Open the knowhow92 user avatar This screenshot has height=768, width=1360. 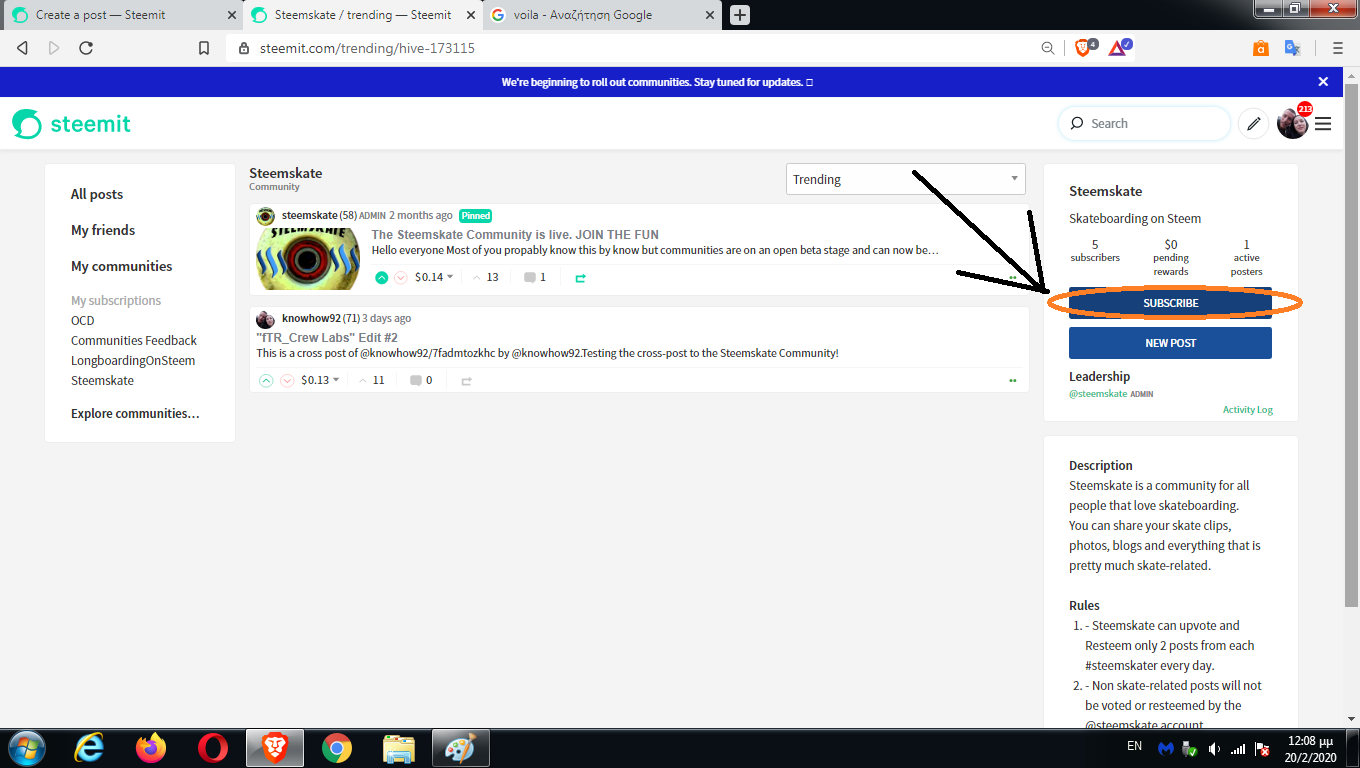[266, 319]
